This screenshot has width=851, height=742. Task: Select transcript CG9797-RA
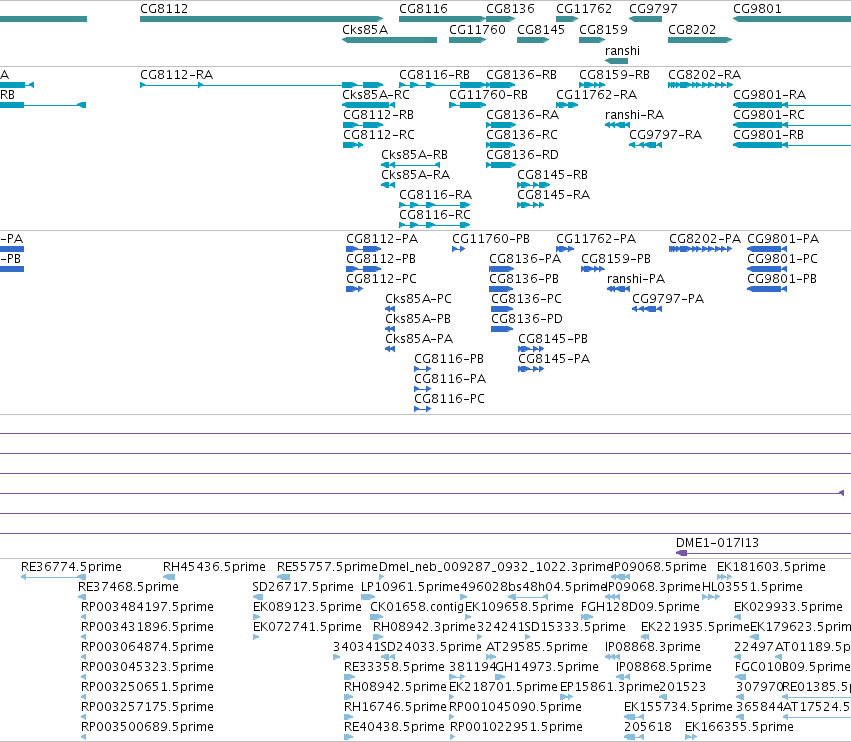[x=645, y=145]
